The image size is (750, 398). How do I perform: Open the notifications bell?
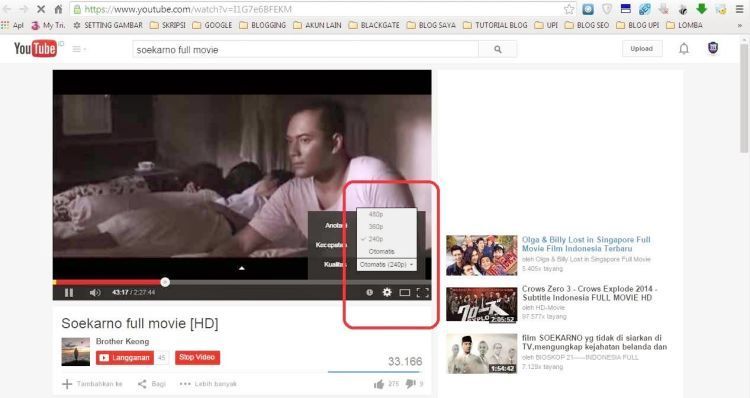click(684, 49)
